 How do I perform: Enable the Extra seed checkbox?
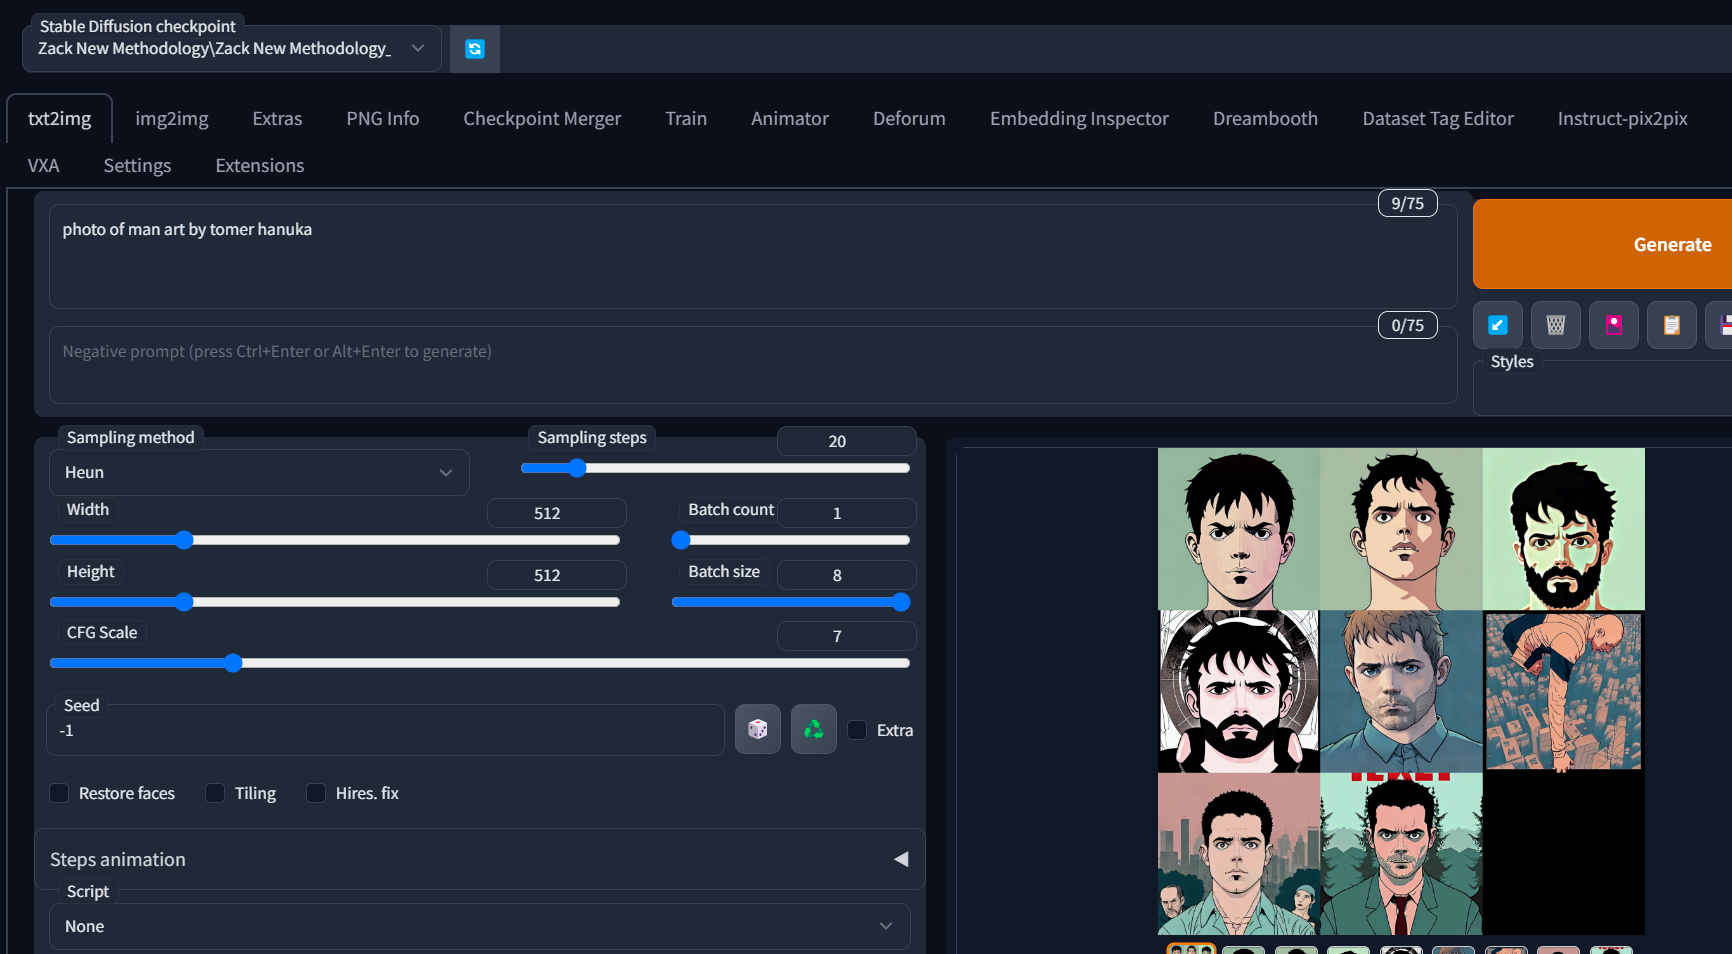tap(857, 730)
